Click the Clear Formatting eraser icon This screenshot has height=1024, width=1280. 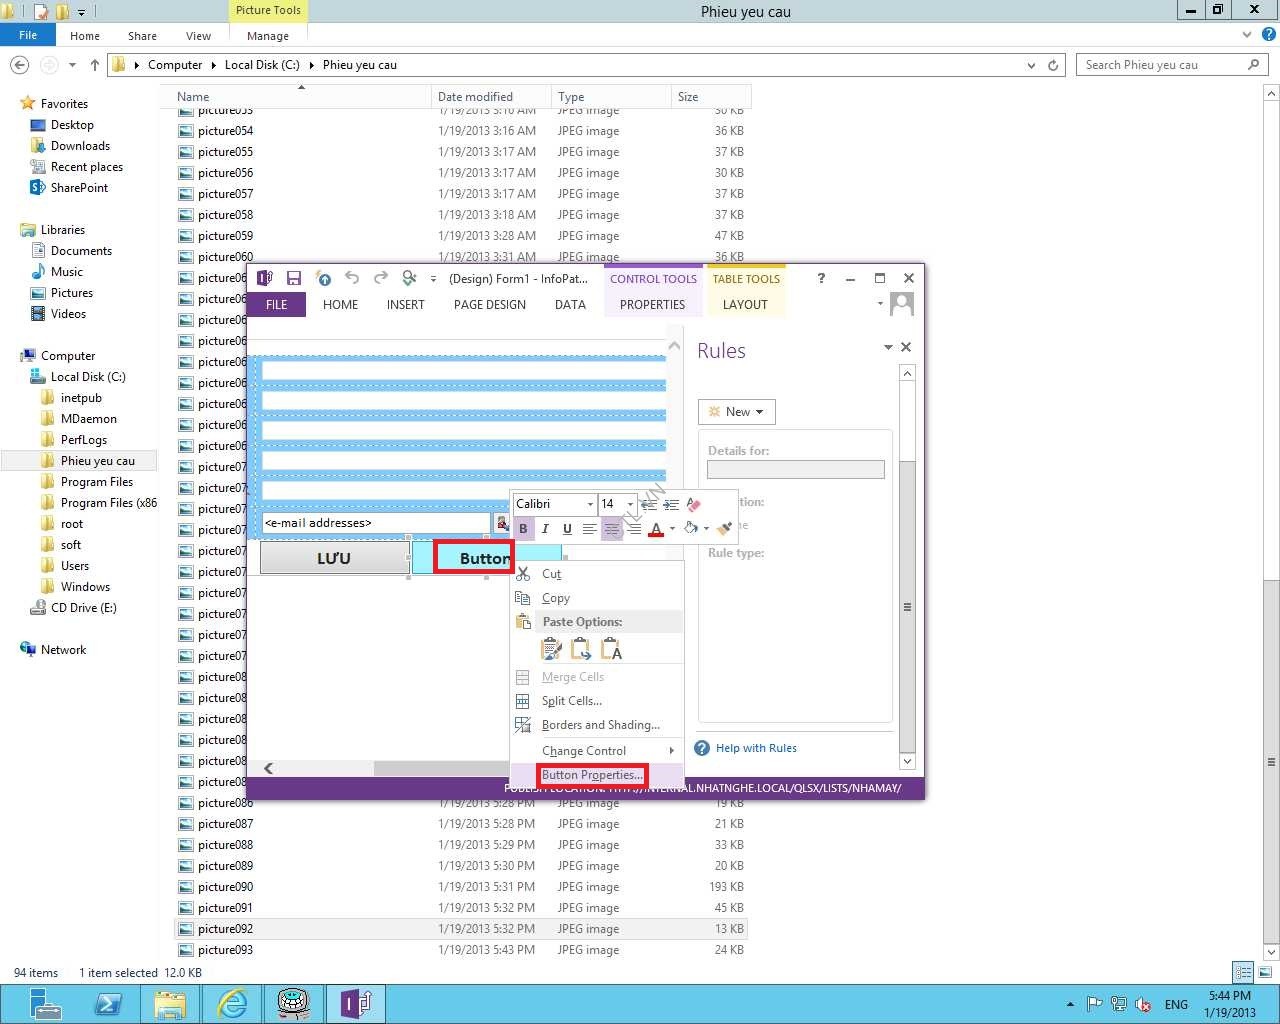pyautogui.click(x=694, y=504)
